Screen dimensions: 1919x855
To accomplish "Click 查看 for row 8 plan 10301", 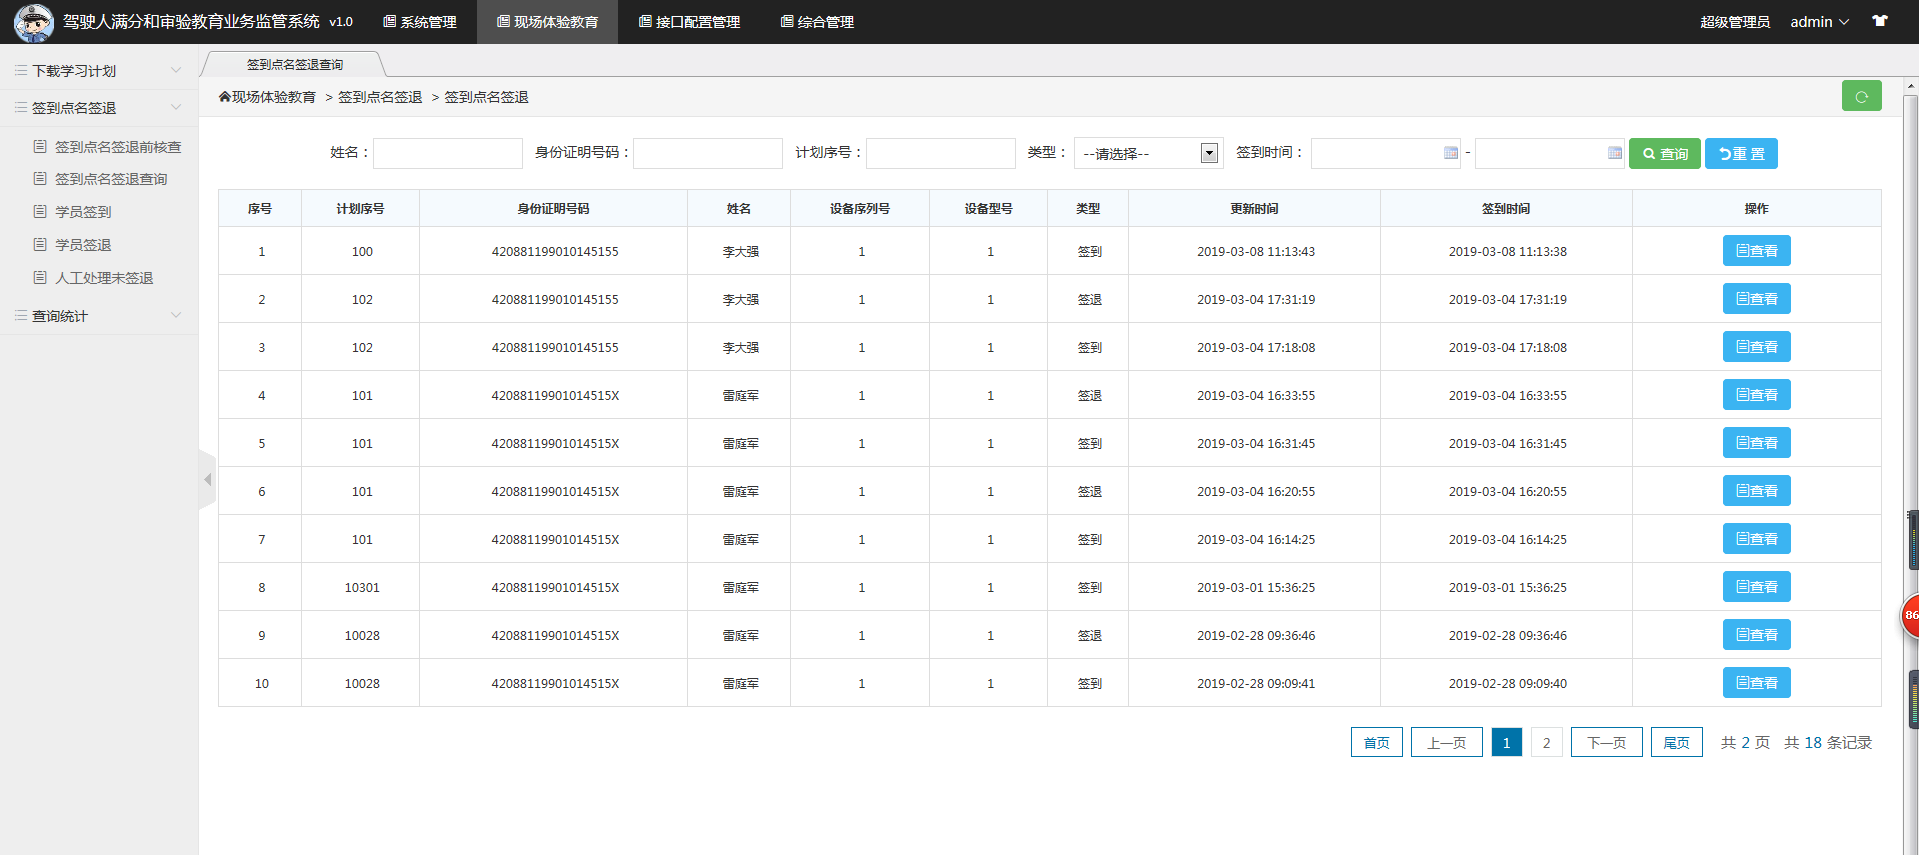I will click(1757, 587).
